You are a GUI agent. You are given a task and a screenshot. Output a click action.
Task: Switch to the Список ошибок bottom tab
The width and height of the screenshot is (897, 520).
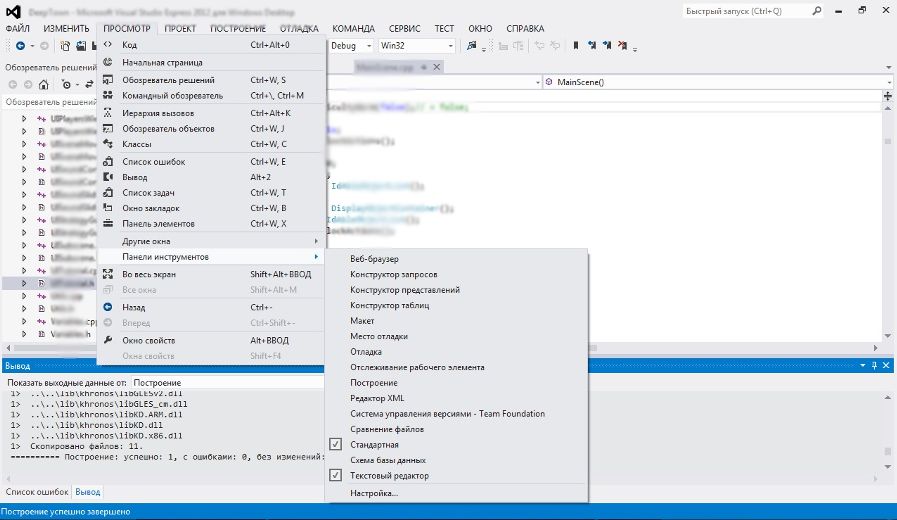[x=37, y=492]
